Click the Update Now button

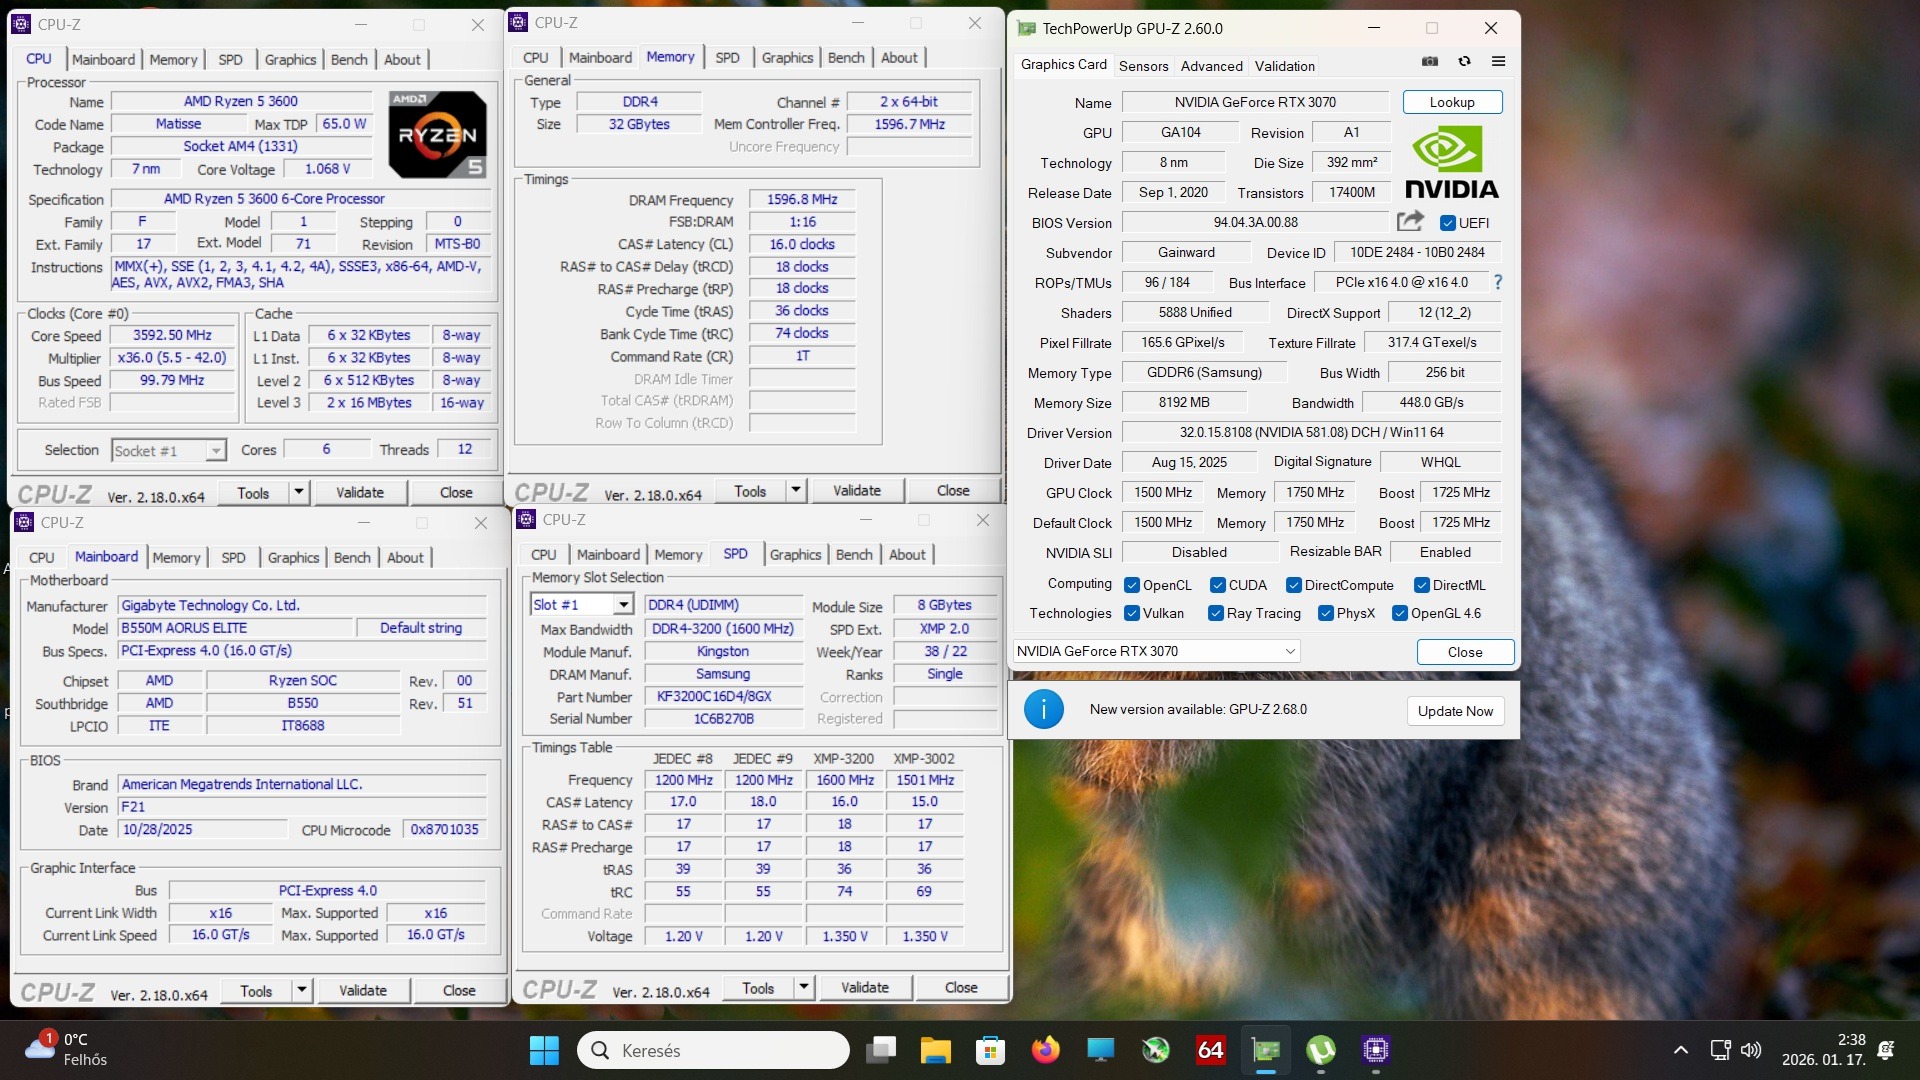click(1455, 711)
